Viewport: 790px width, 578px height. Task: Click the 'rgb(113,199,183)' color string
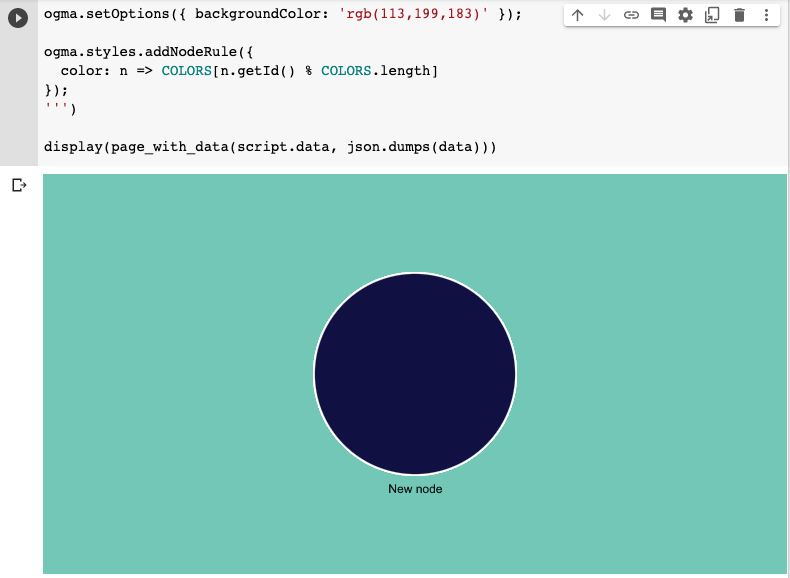coord(414,14)
